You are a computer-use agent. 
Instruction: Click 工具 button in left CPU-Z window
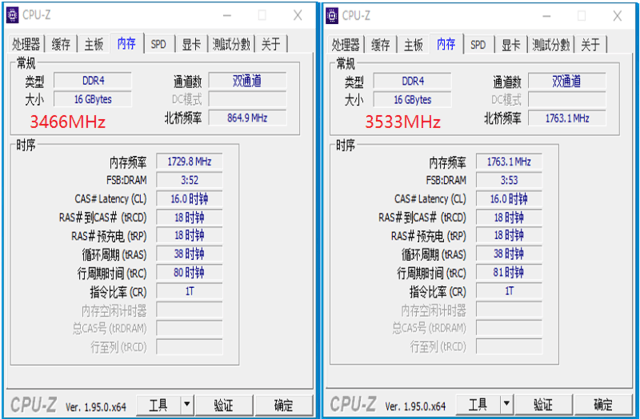point(159,405)
